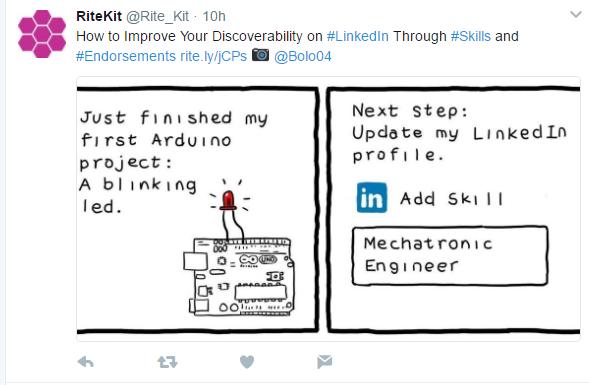Click the reply arrow icon
The width and height of the screenshot is (589, 385).
tap(86, 362)
